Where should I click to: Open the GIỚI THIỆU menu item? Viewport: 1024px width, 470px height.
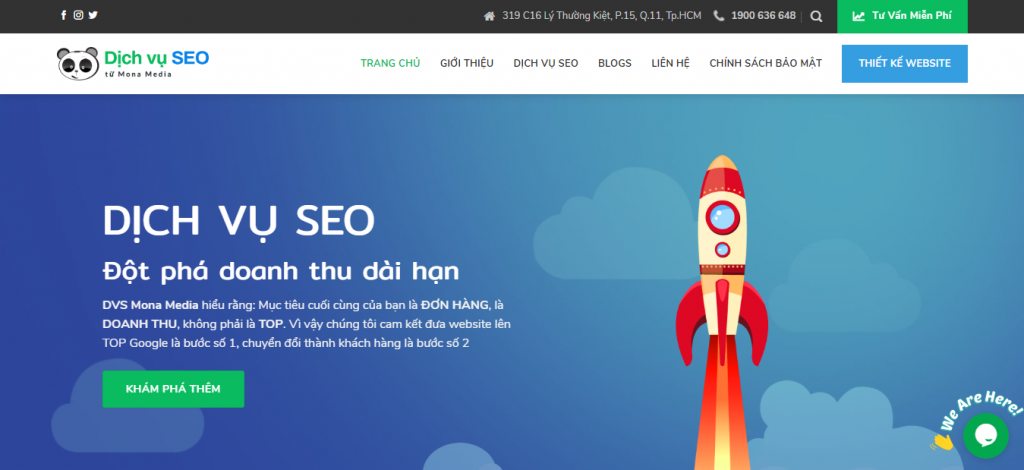pyautogui.click(x=467, y=63)
